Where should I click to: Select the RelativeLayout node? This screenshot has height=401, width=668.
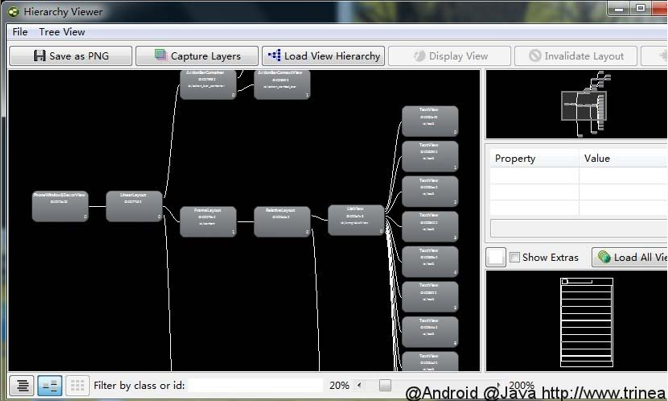point(282,222)
